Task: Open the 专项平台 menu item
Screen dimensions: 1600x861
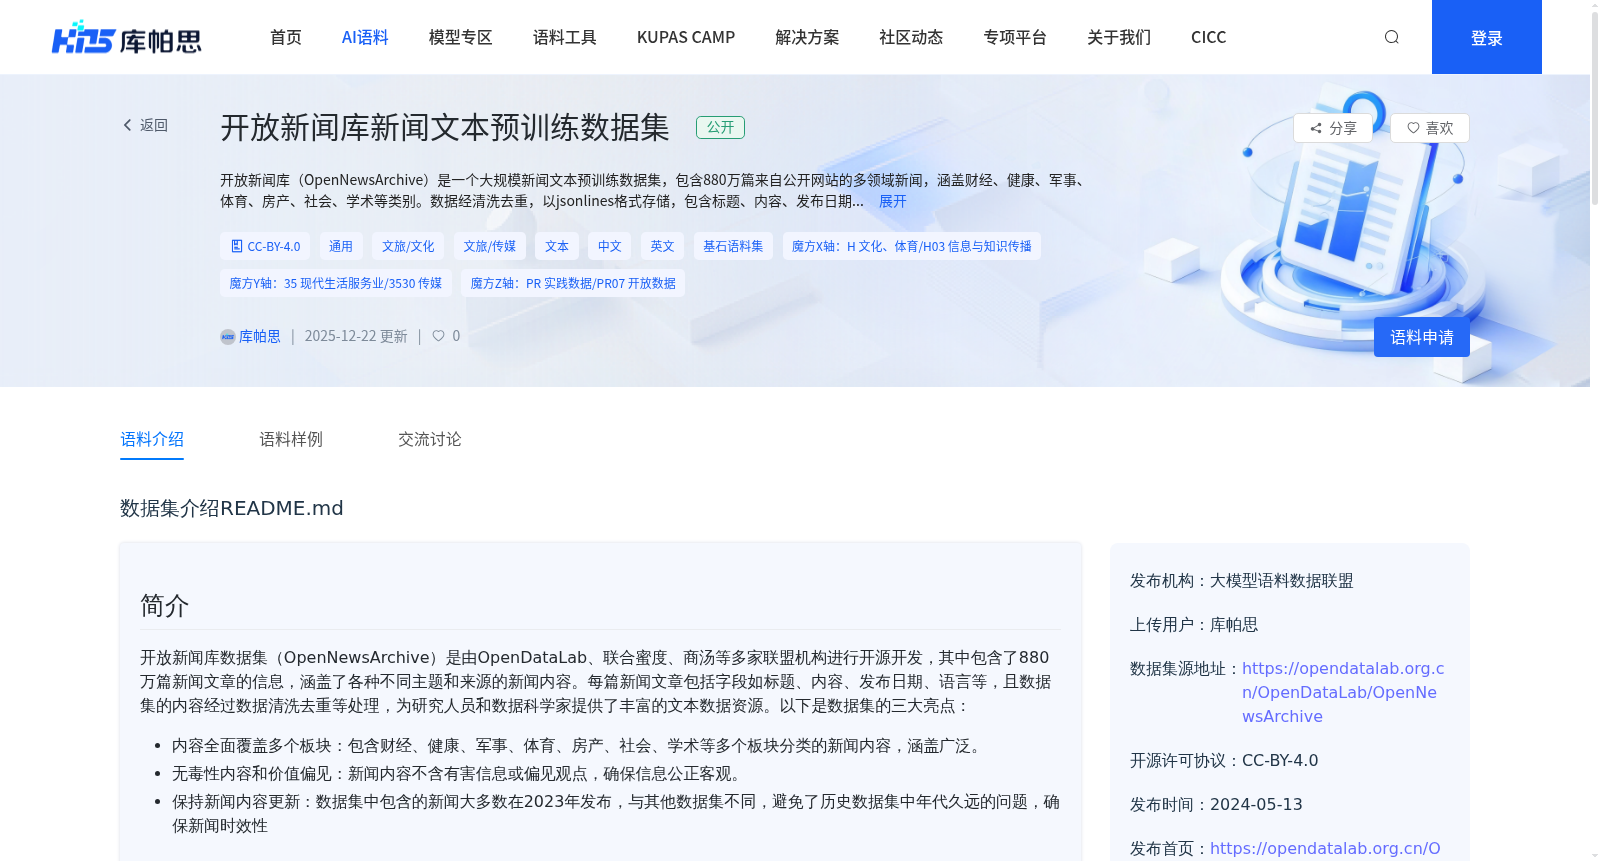Action: coord(1015,37)
